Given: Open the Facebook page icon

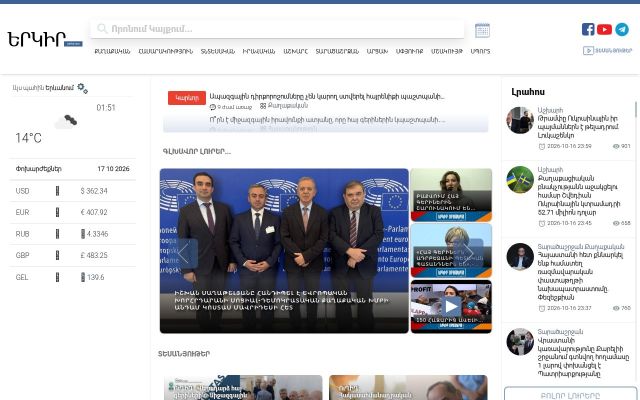Looking at the screenshot, I should pyautogui.click(x=588, y=29).
